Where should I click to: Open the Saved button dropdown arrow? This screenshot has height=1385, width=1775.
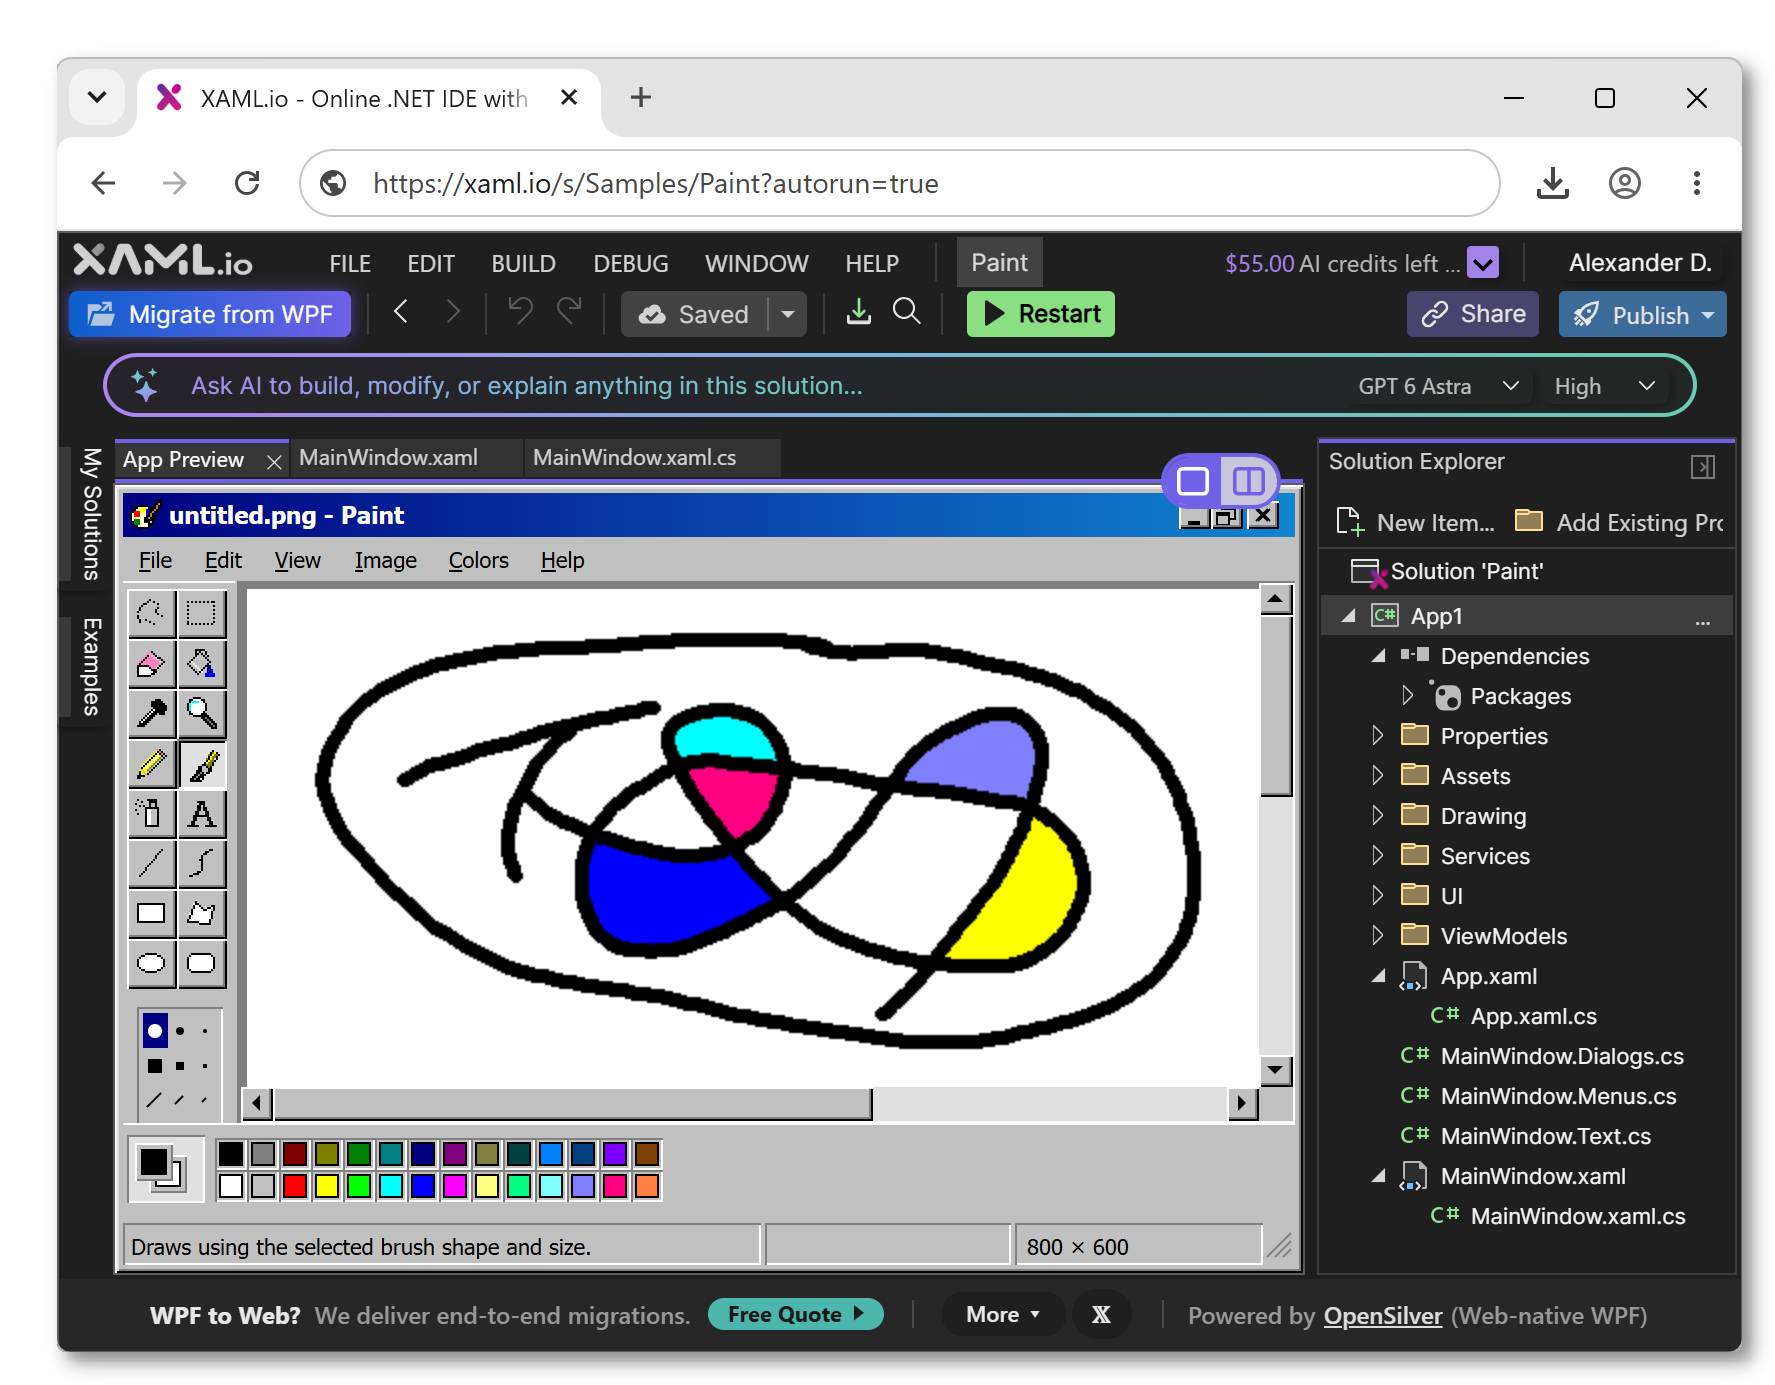click(x=788, y=314)
